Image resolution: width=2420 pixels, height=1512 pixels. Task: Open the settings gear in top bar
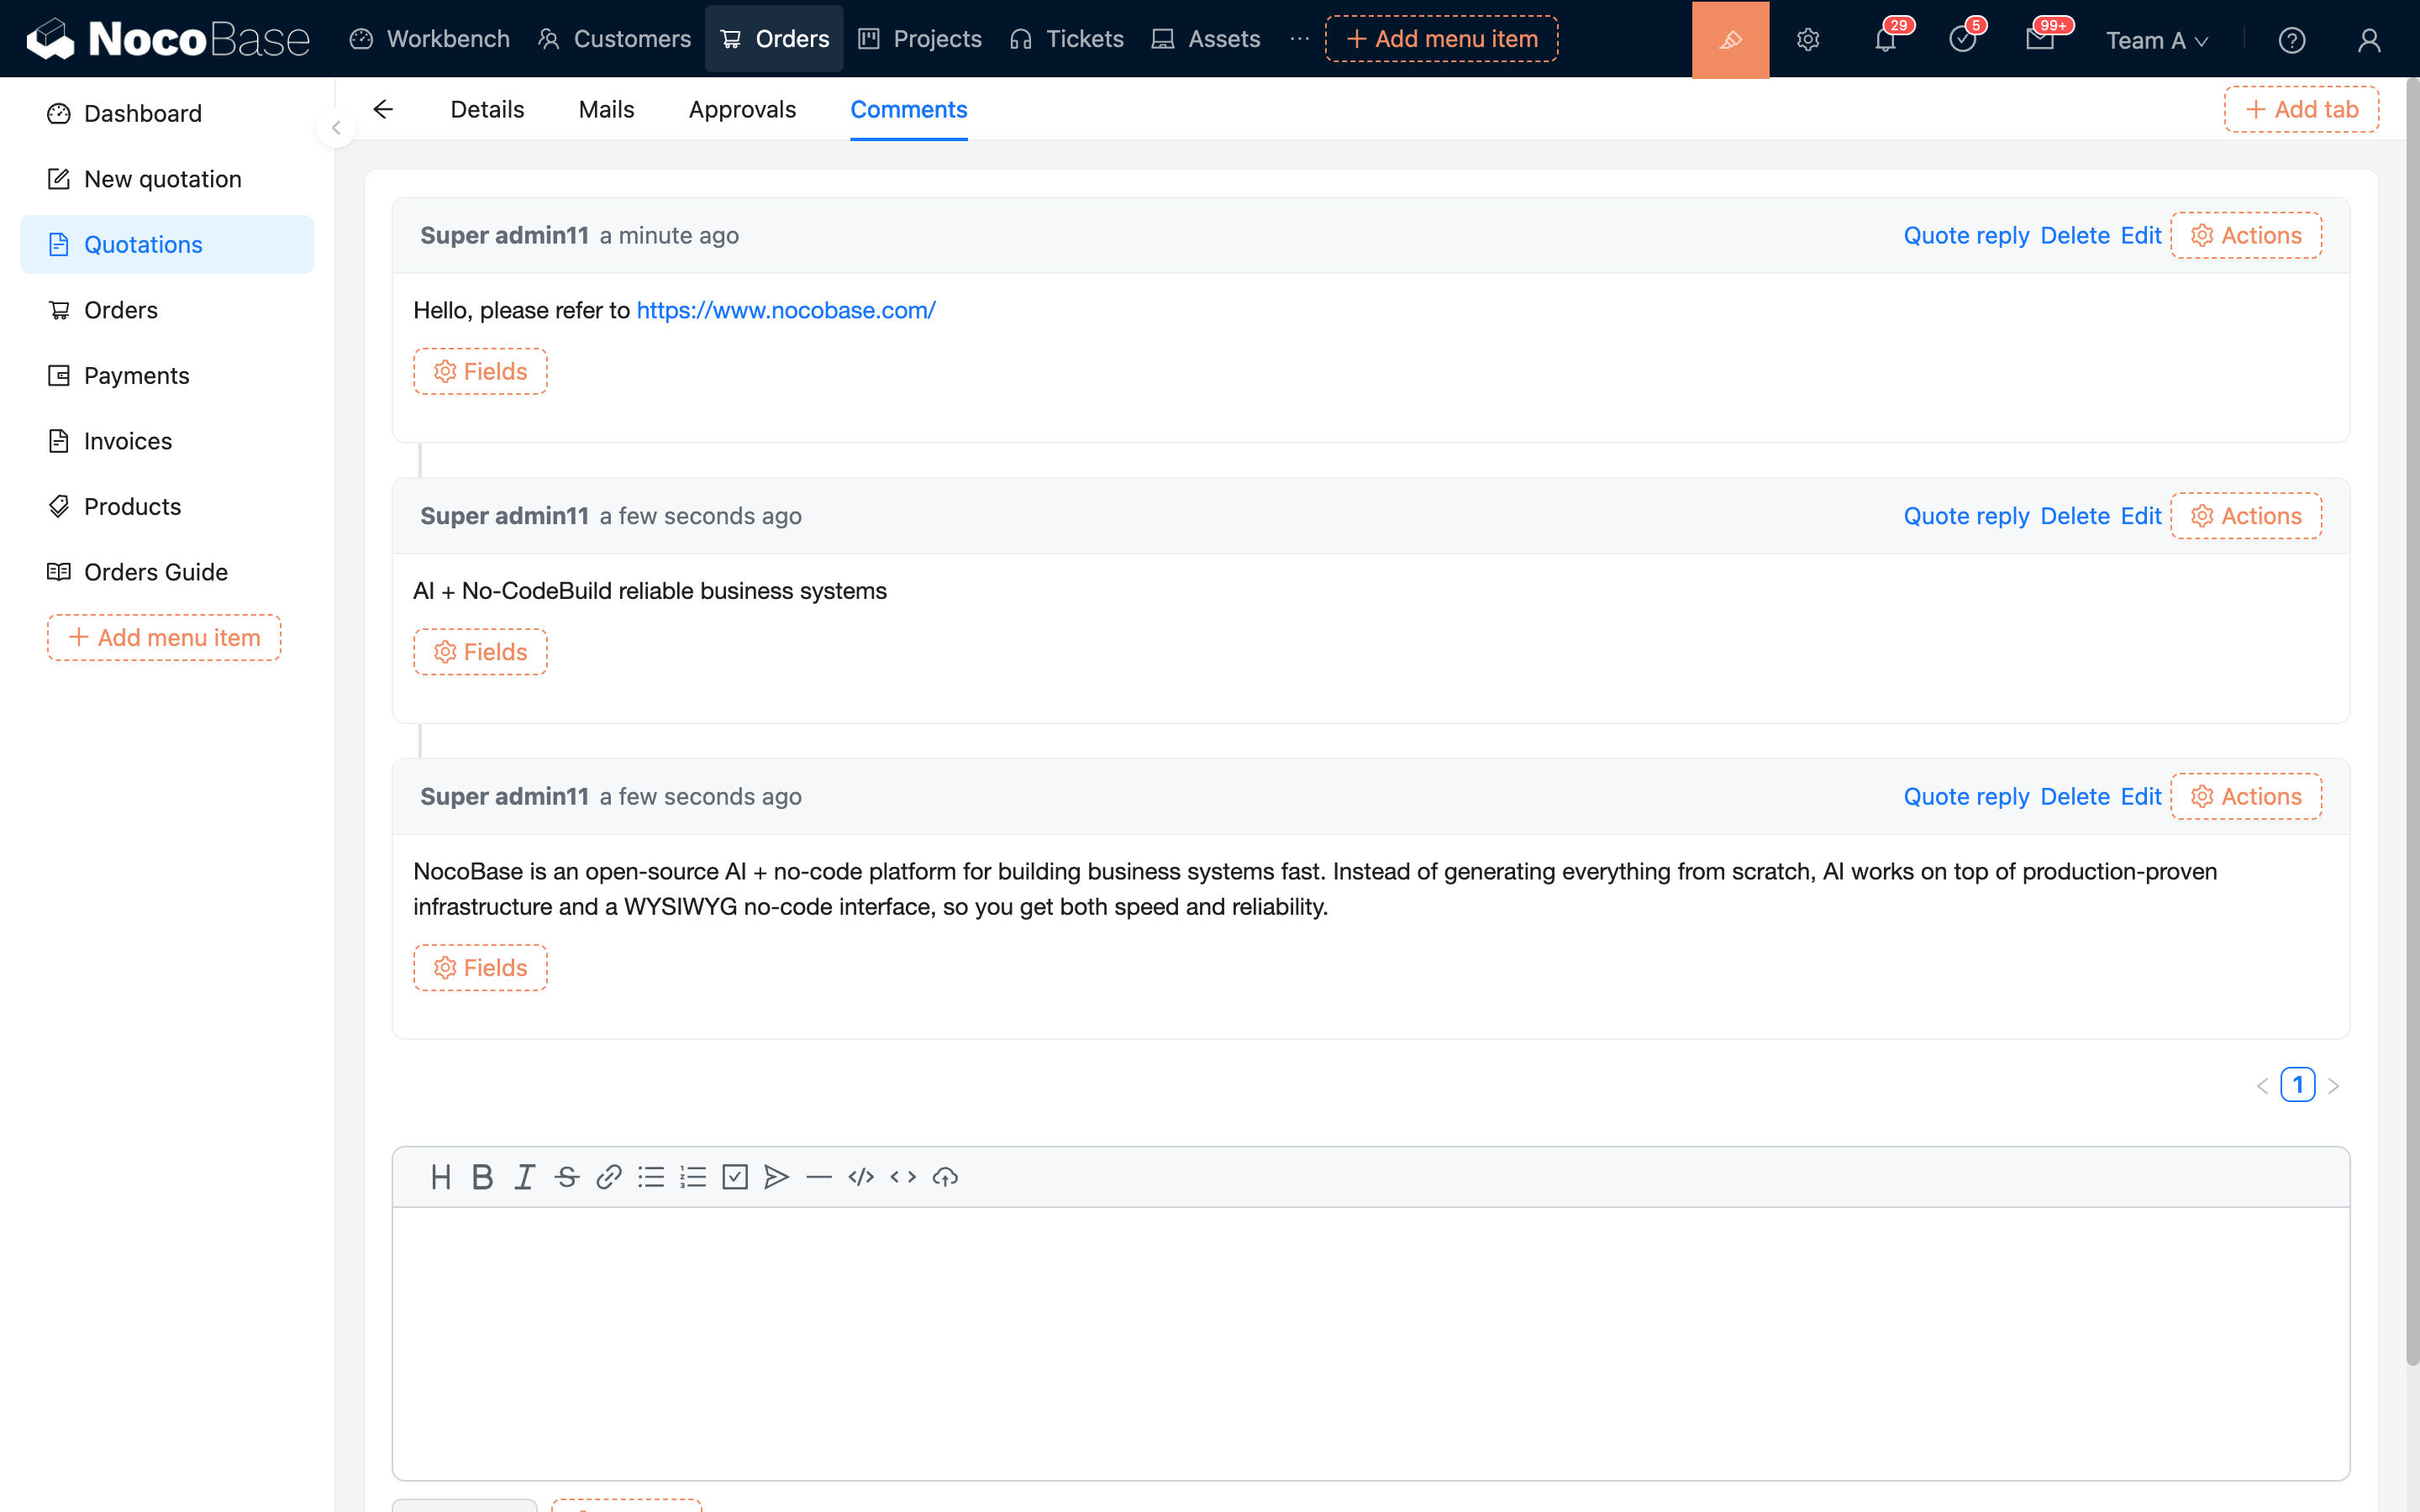pyautogui.click(x=1808, y=40)
